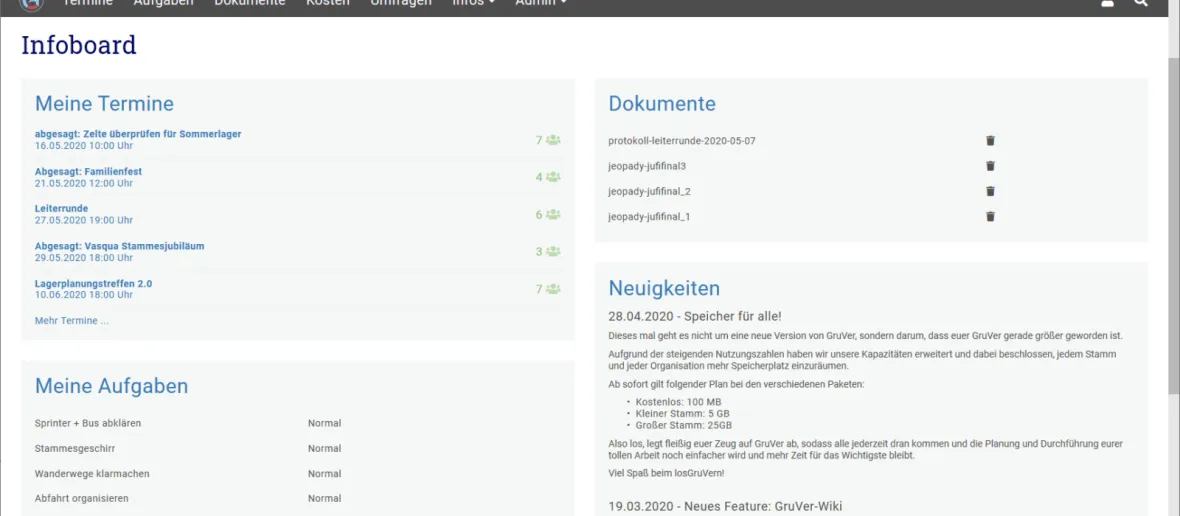The height and width of the screenshot is (516, 1180).
Task: Click news title 28.04.2020 - Speicher für alle!
Action: coord(695,317)
